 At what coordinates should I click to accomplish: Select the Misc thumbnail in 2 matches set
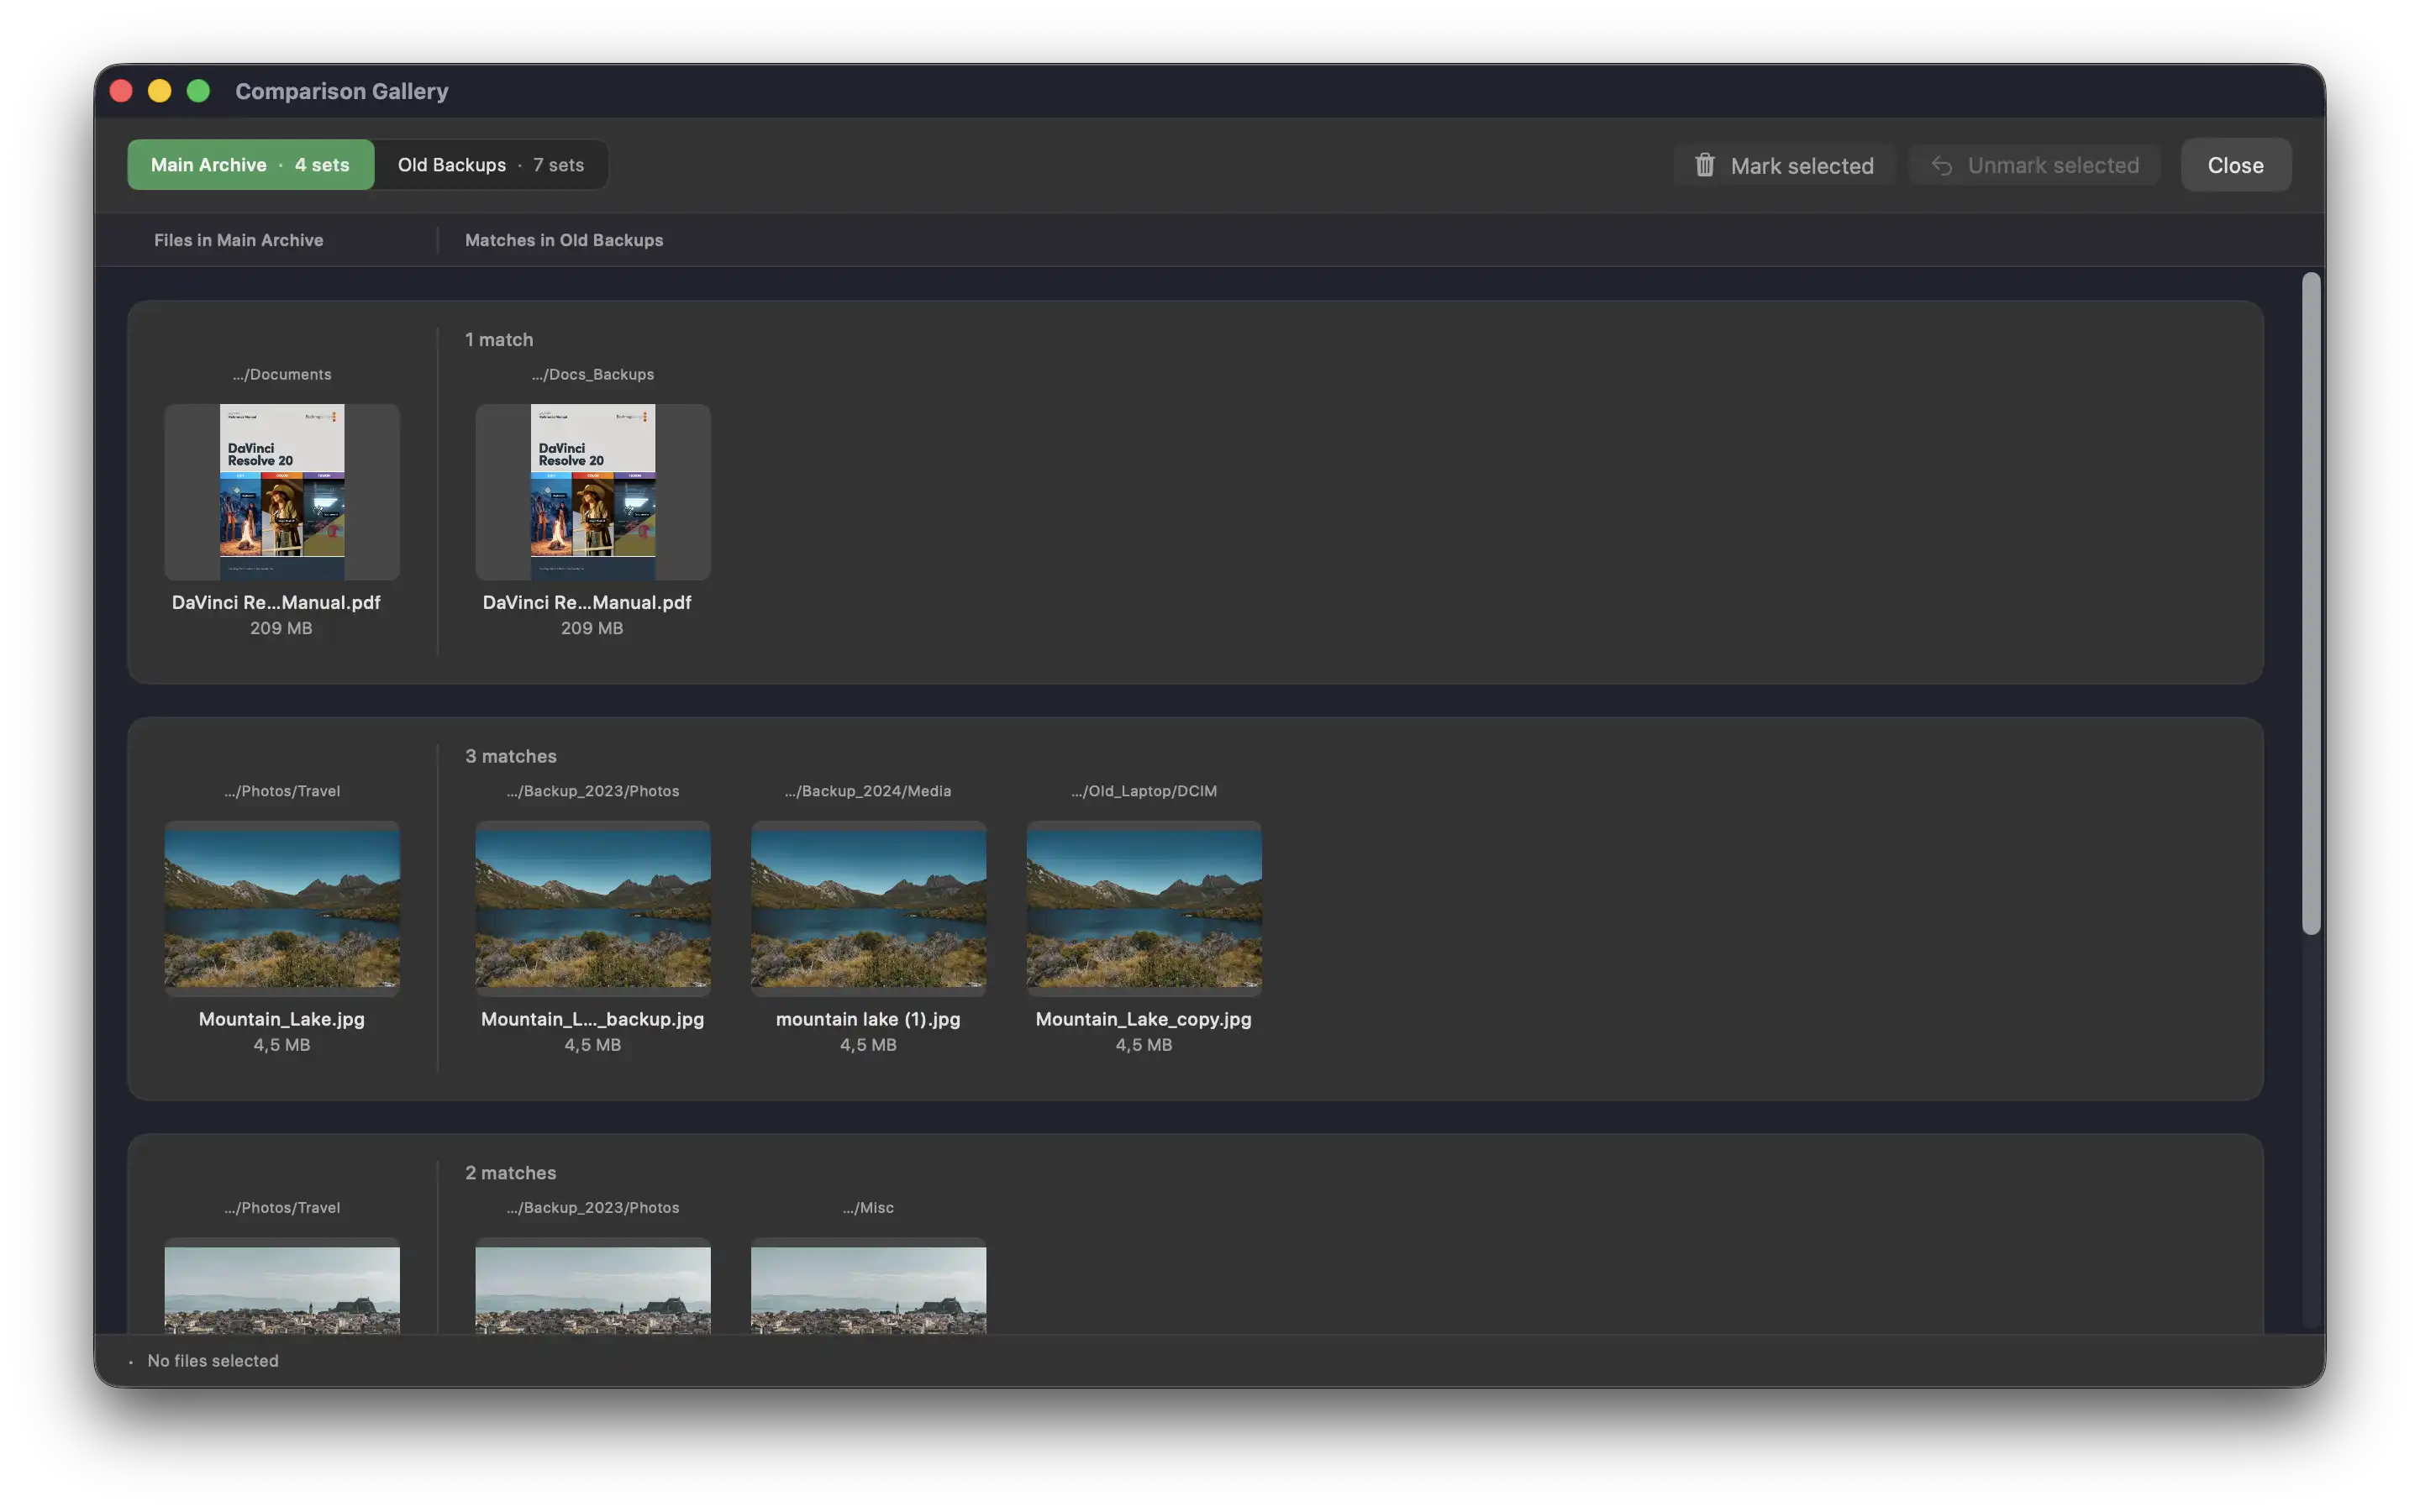click(867, 1290)
